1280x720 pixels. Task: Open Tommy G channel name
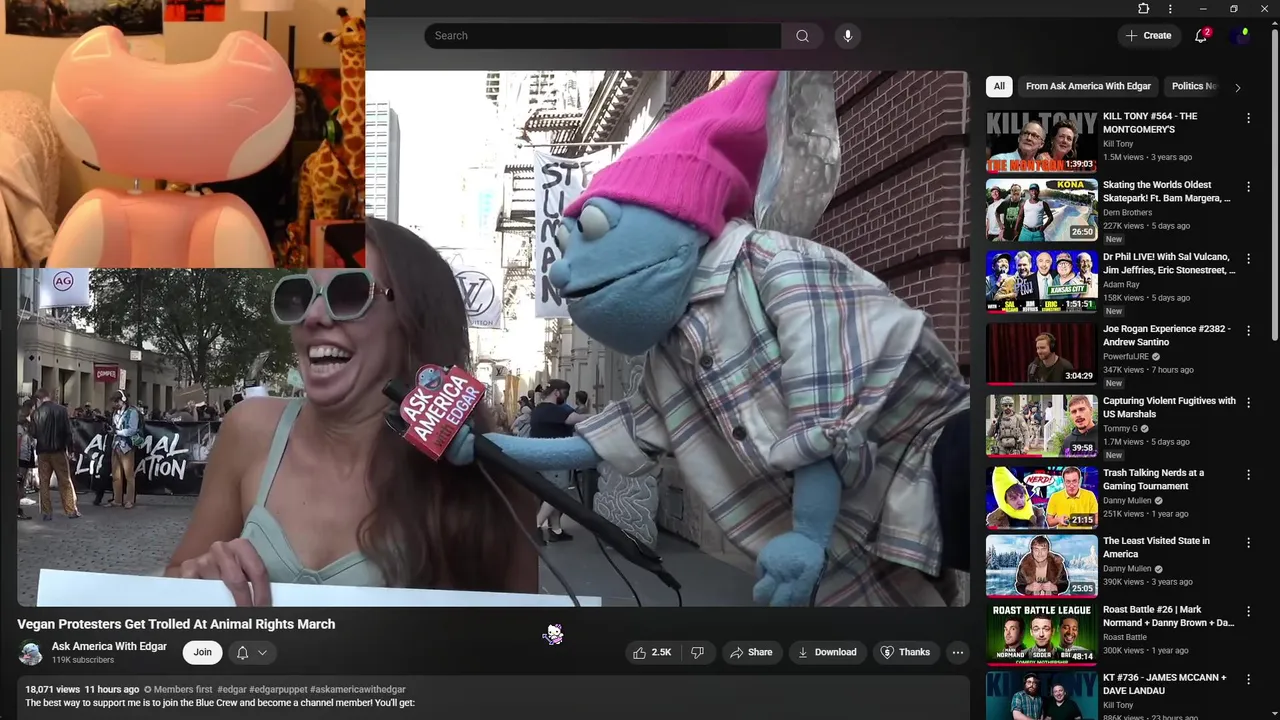[x=1120, y=428]
